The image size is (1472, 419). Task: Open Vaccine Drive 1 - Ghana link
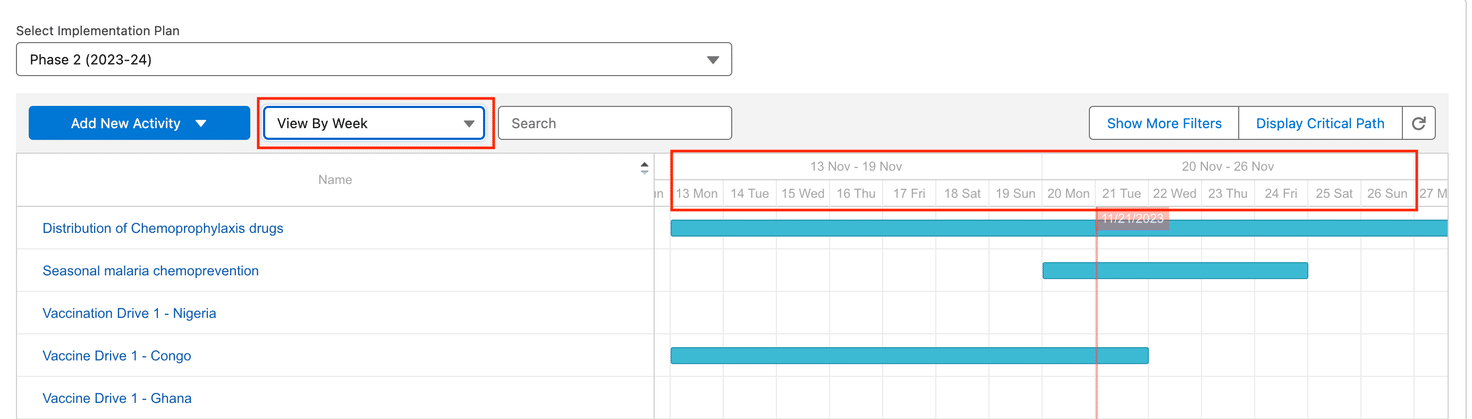click(x=117, y=398)
